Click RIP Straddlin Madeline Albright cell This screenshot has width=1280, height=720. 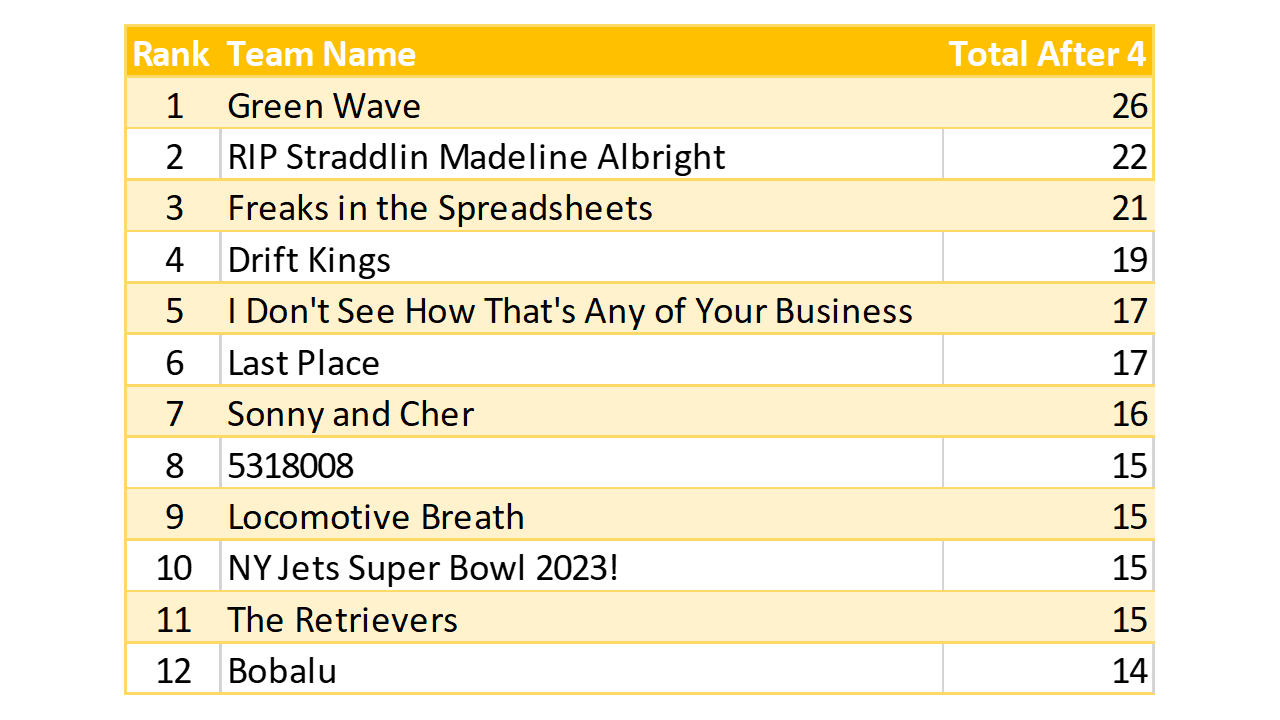tap(476, 157)
